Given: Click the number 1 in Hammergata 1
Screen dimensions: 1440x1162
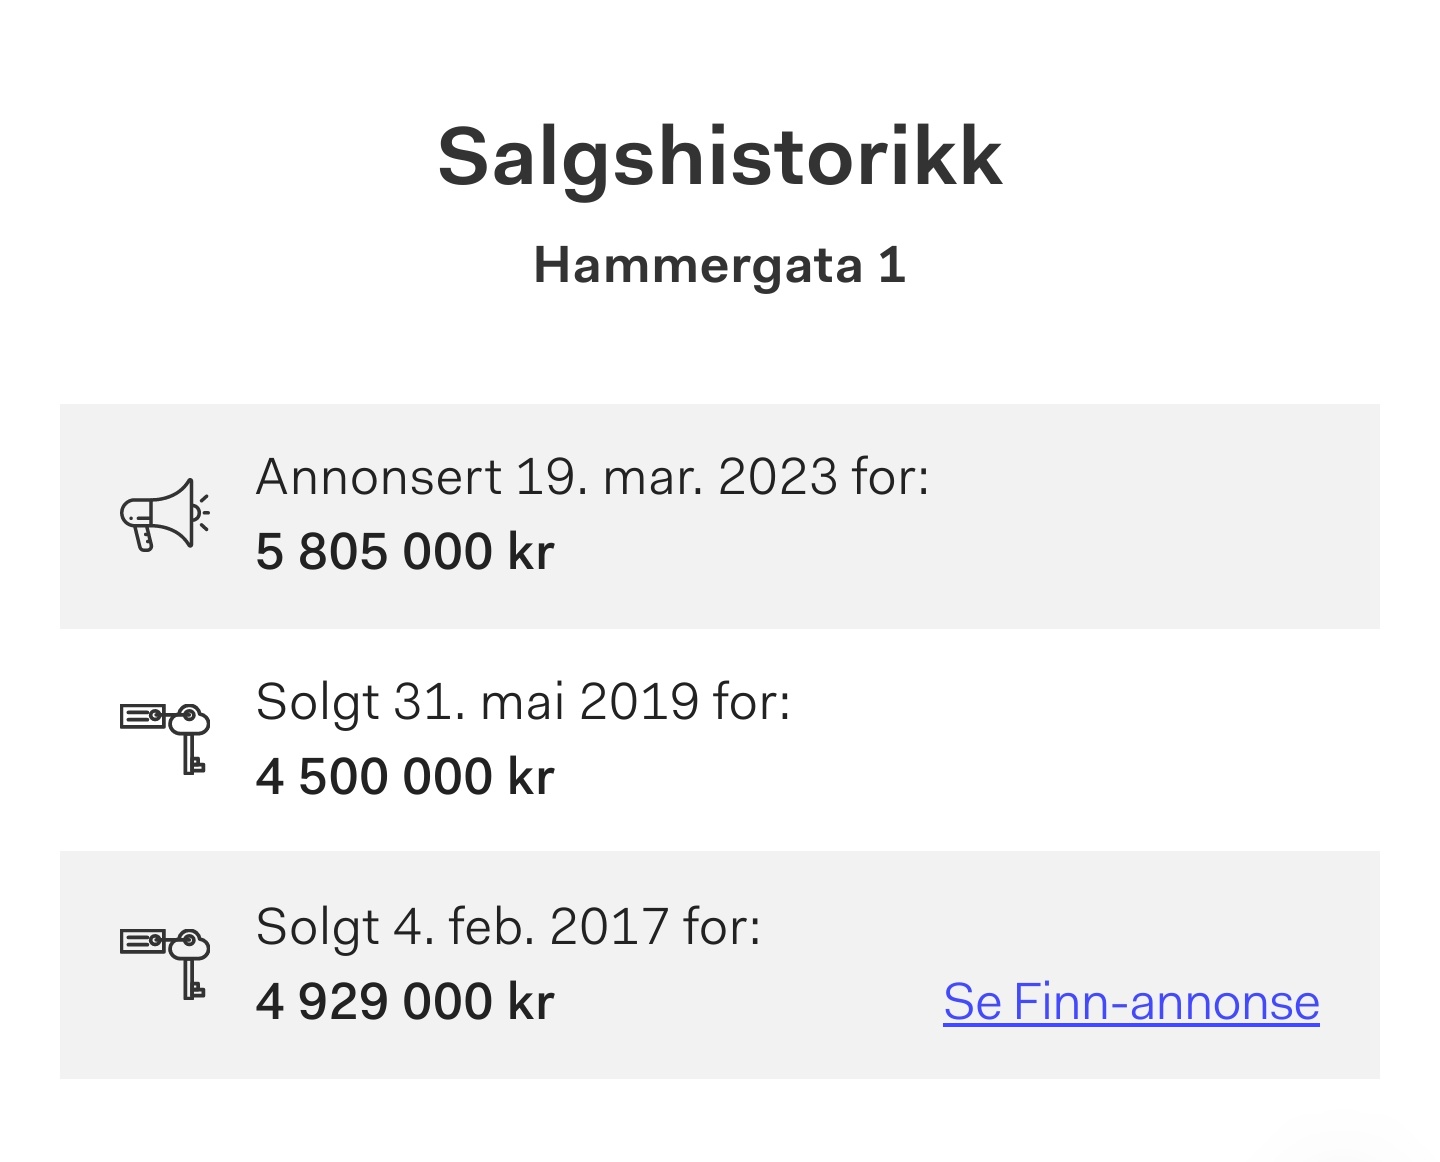Looking at the screenshot, I should tap(893, 266).
